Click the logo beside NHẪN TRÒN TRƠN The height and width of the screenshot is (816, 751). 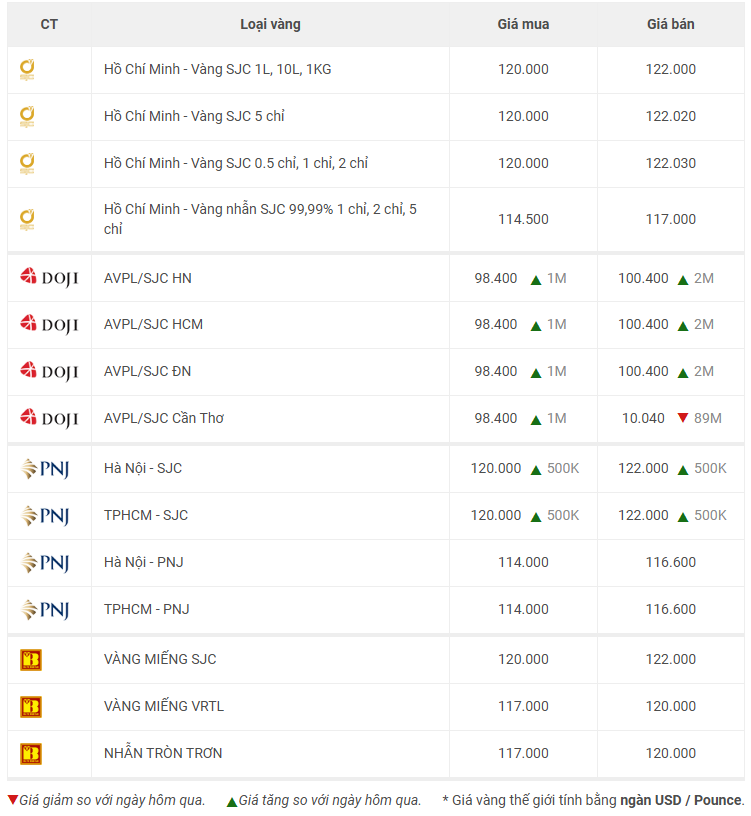pyautogui.click(x=31, y=754)
